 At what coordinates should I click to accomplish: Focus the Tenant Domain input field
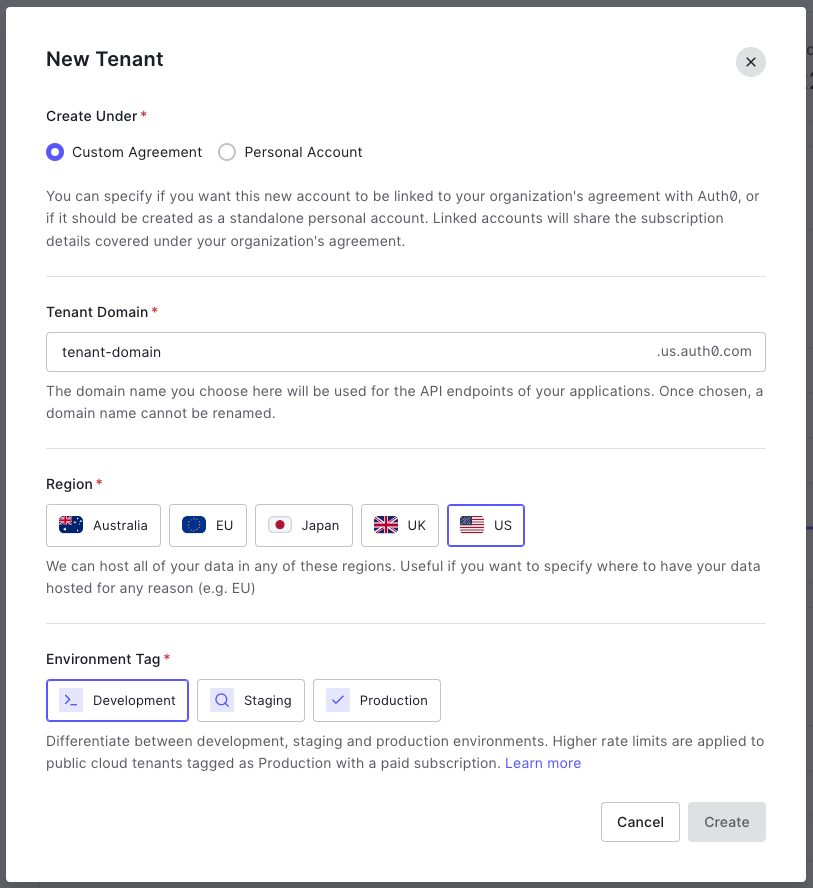pyautogui.click(x=350, y=352)
